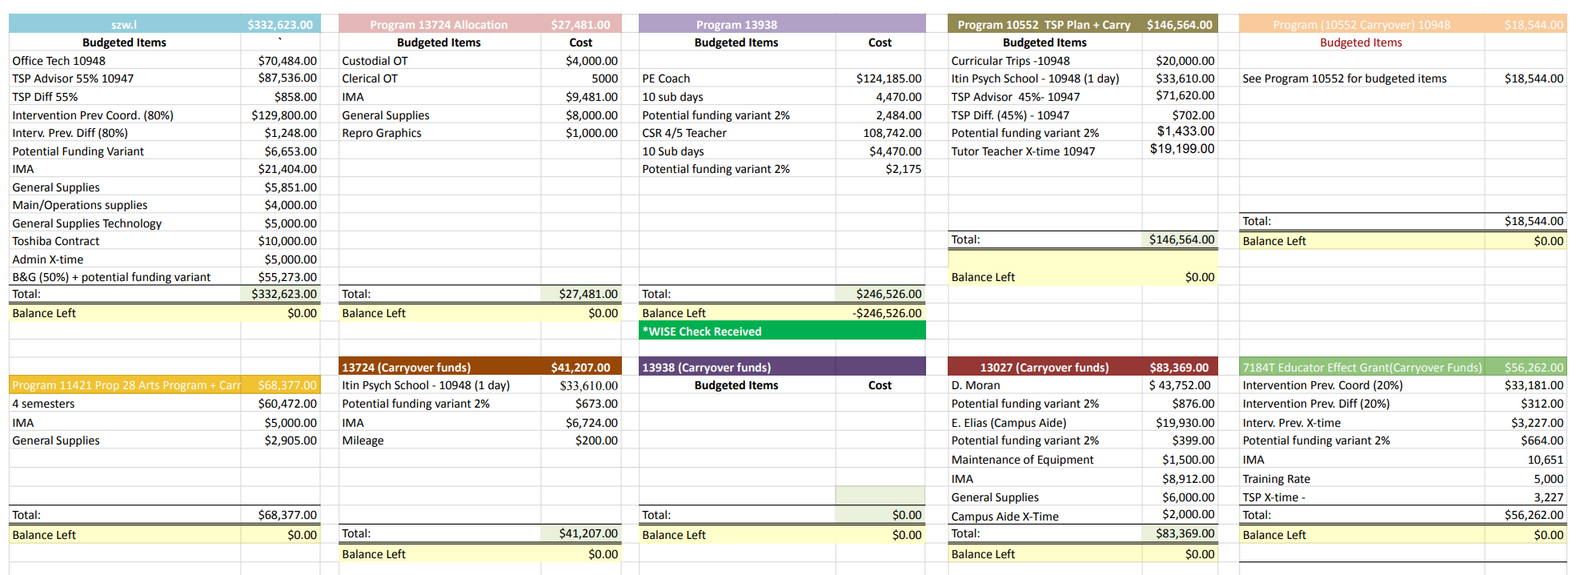The height and width of the screenshot is (575, 1580).
Task: Click 'Program (10552 Carryover) 10948' header
Action: 1361,24
